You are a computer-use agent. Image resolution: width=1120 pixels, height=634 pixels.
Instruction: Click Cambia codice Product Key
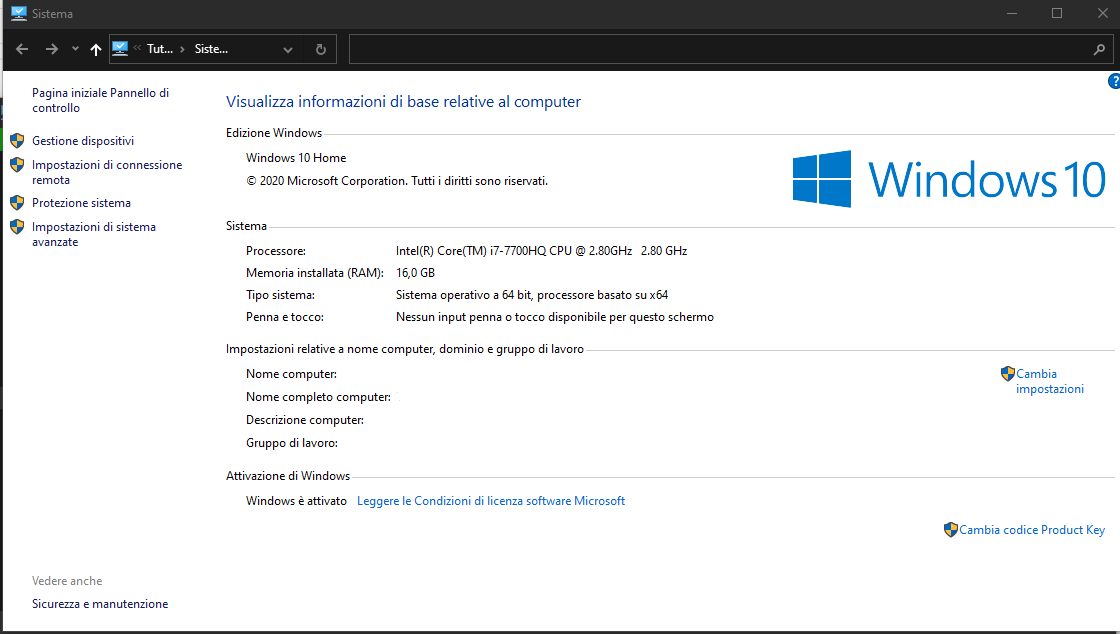click(x=1031, y=530)
